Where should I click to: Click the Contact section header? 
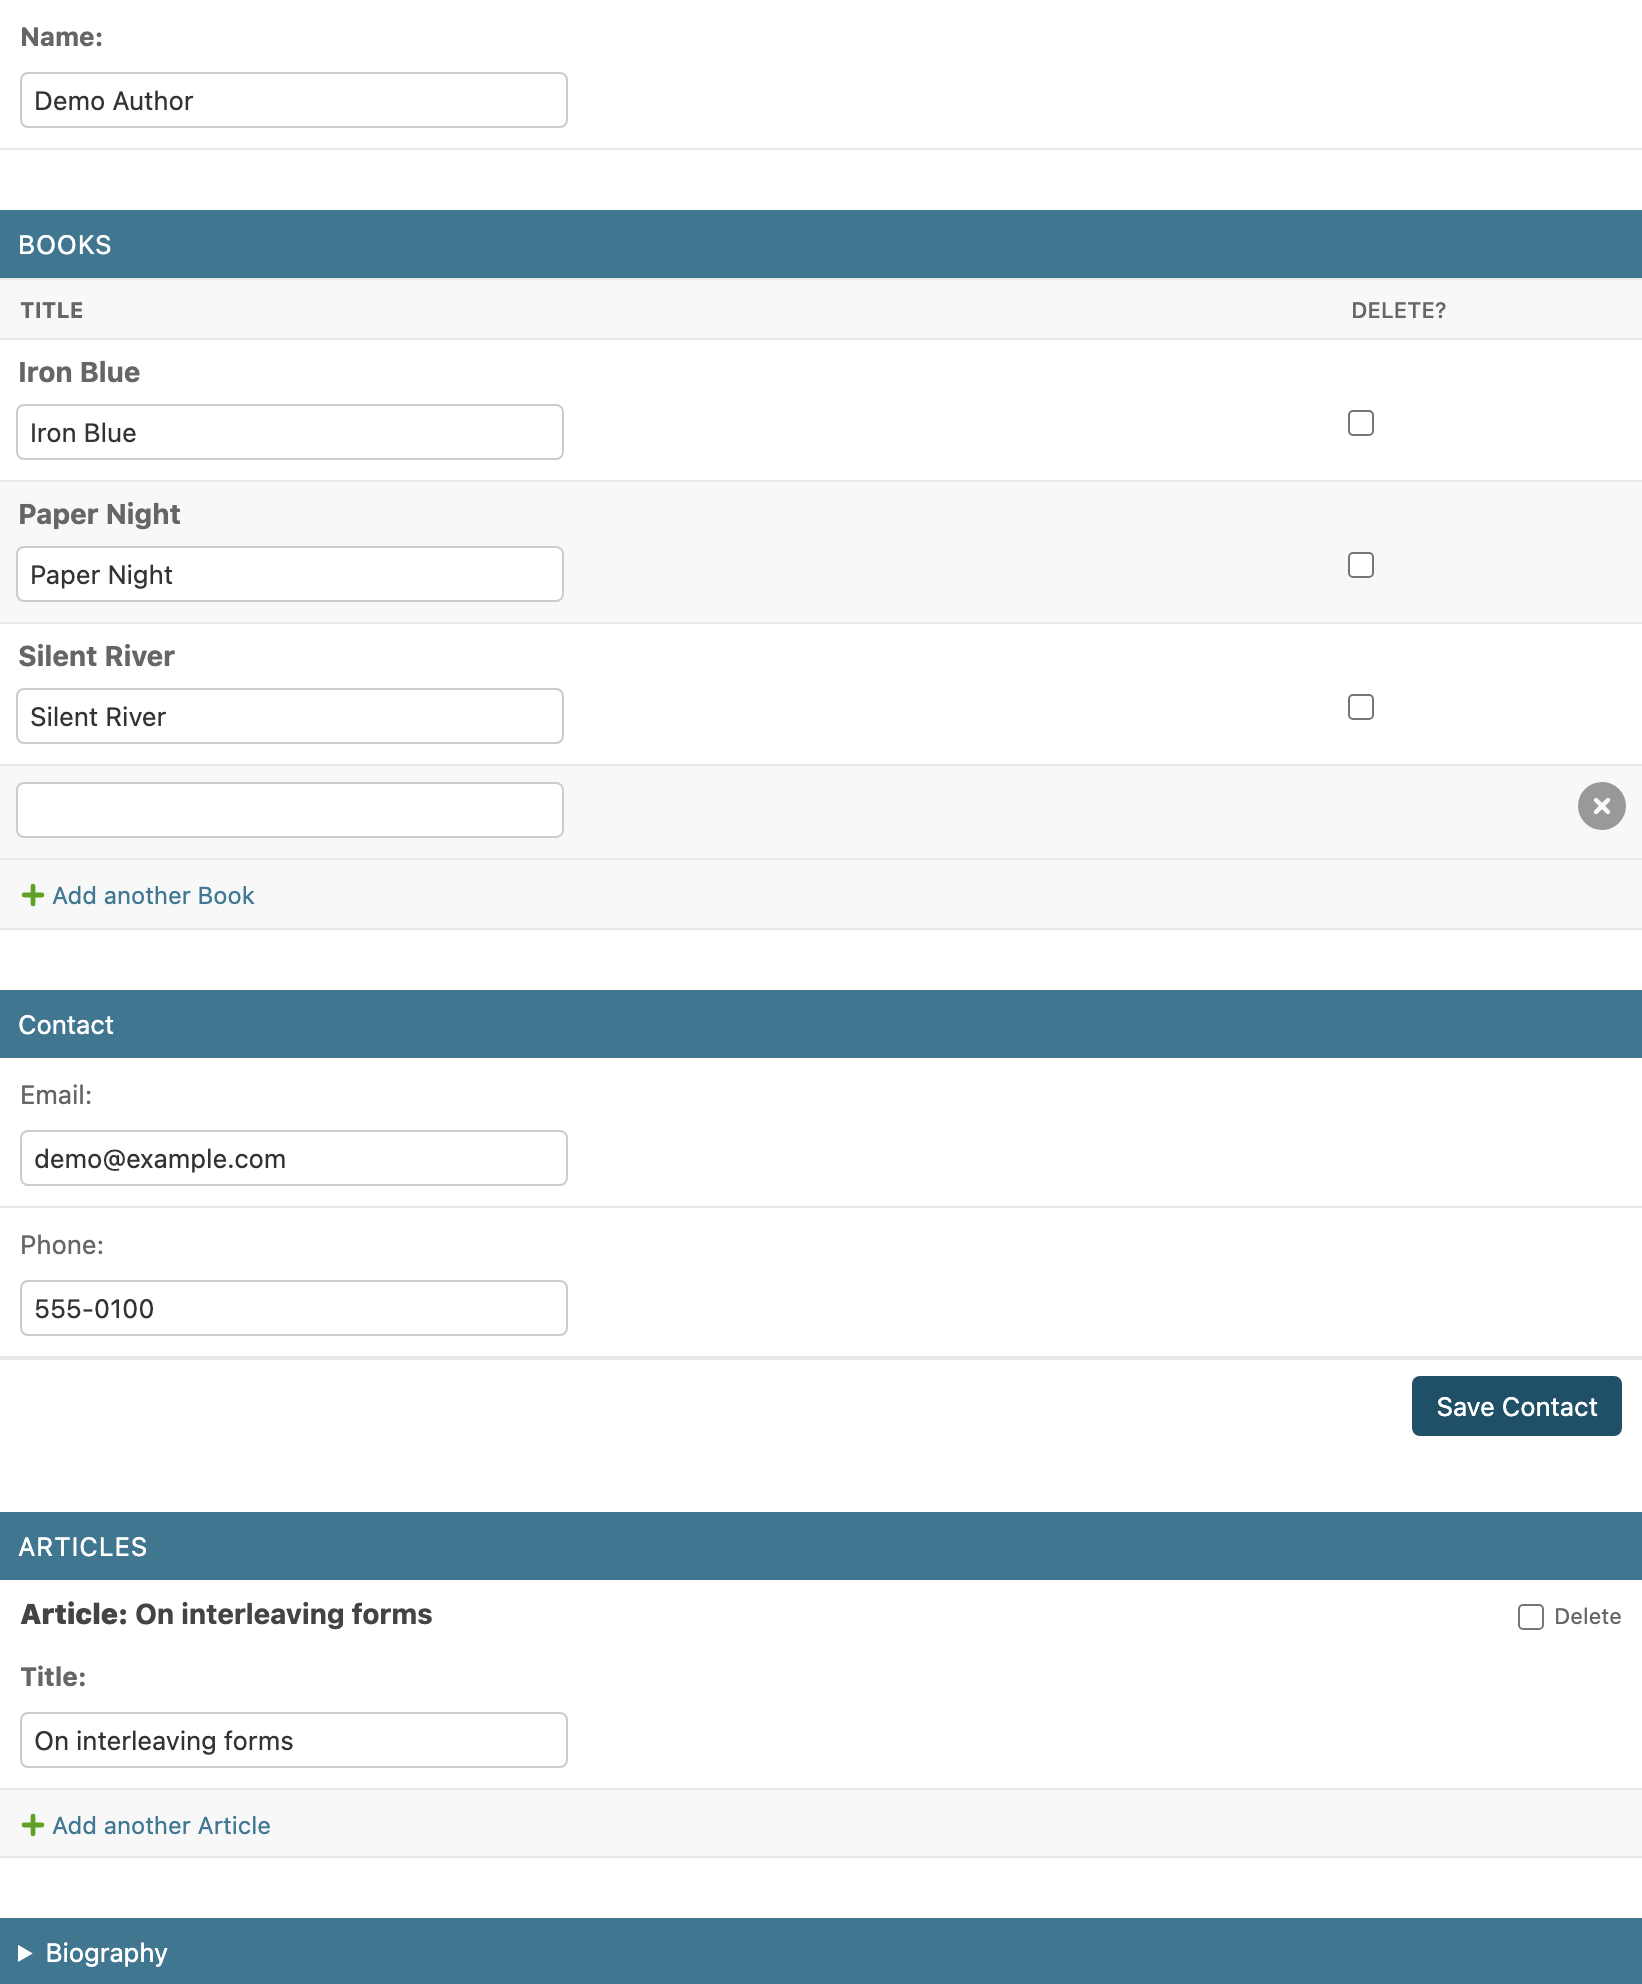pyautogui.click(x=821, y=1024)
